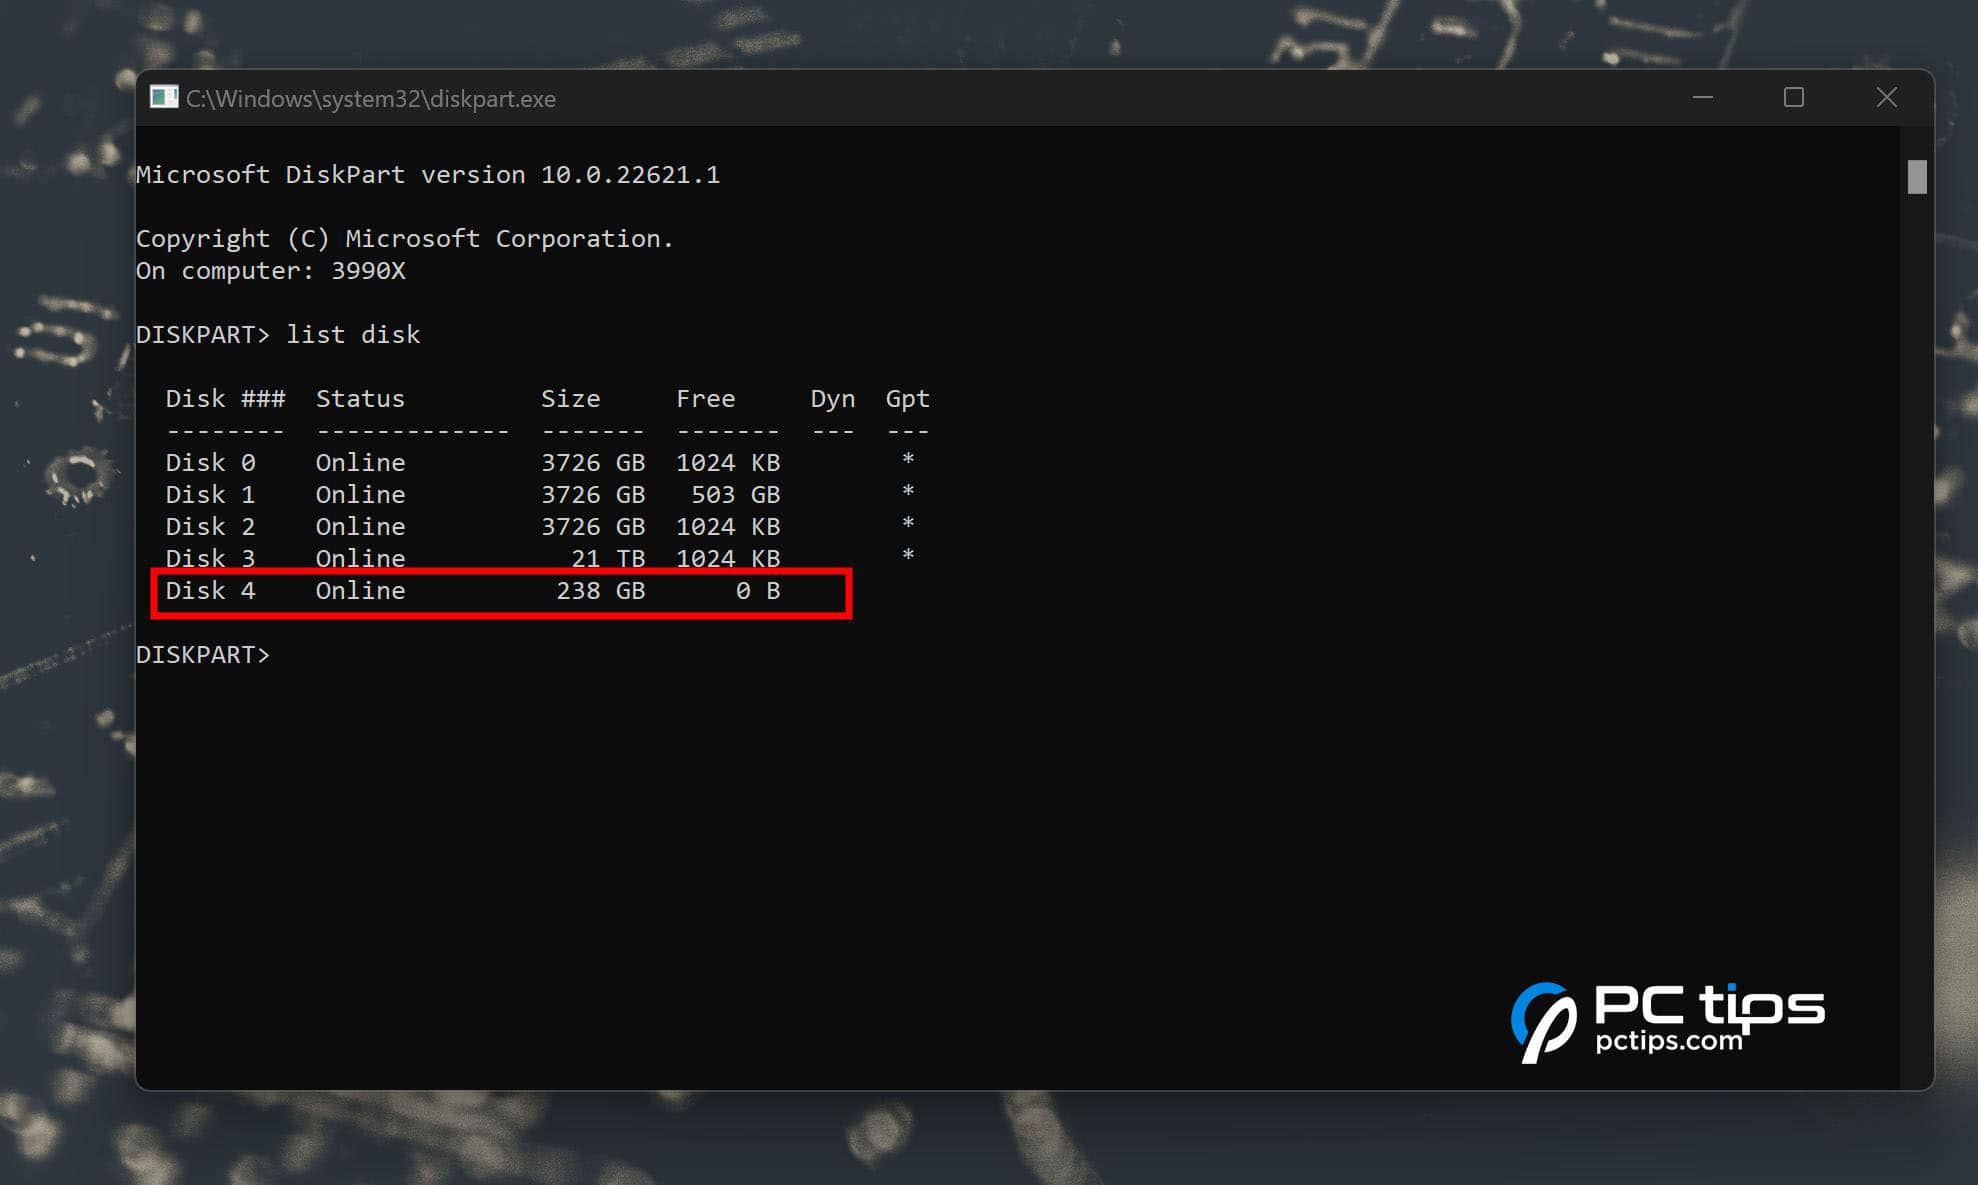Click the 503 GB free value
Image resolution: width=1978 pixels, height=1185 pixels.
[735, 495]
